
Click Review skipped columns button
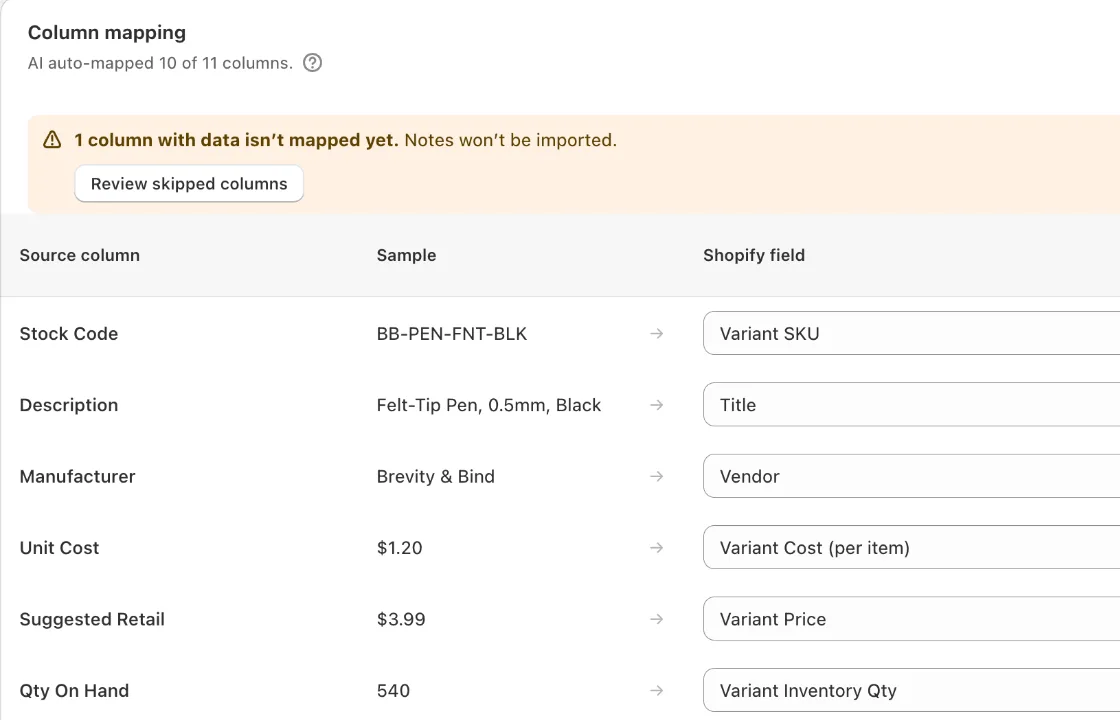pos(189,184)
